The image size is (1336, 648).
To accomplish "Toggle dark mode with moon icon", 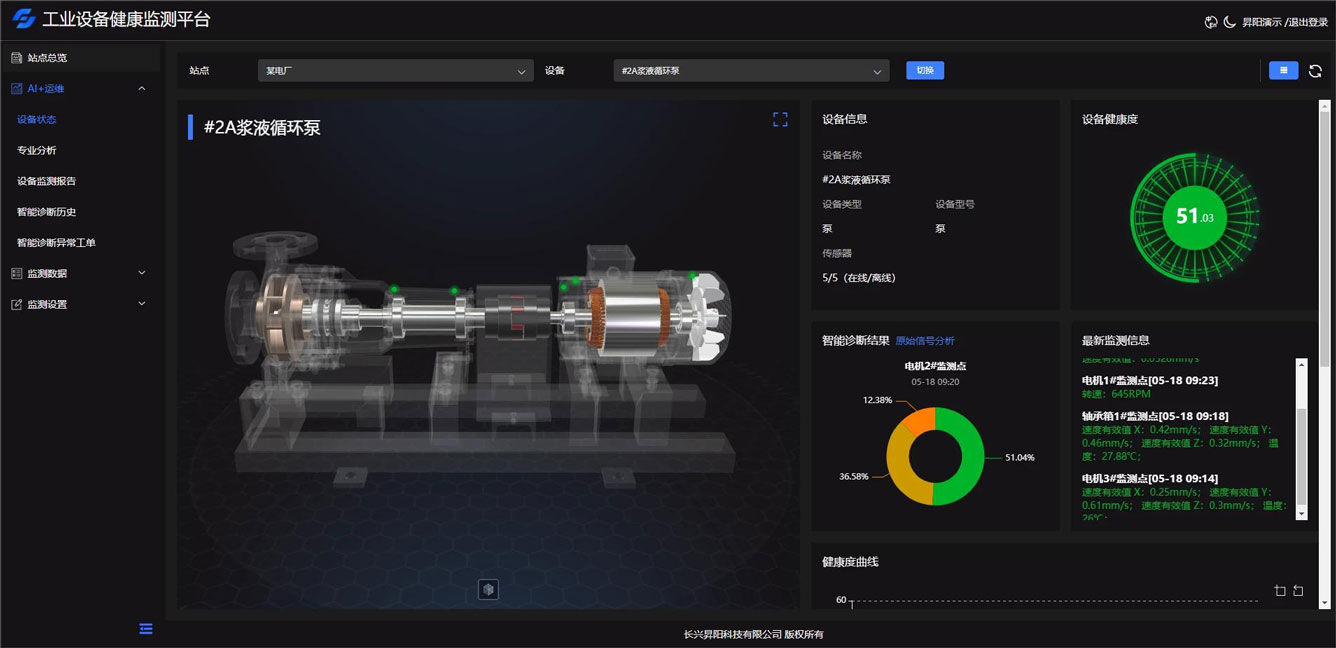I will 1229,22.
